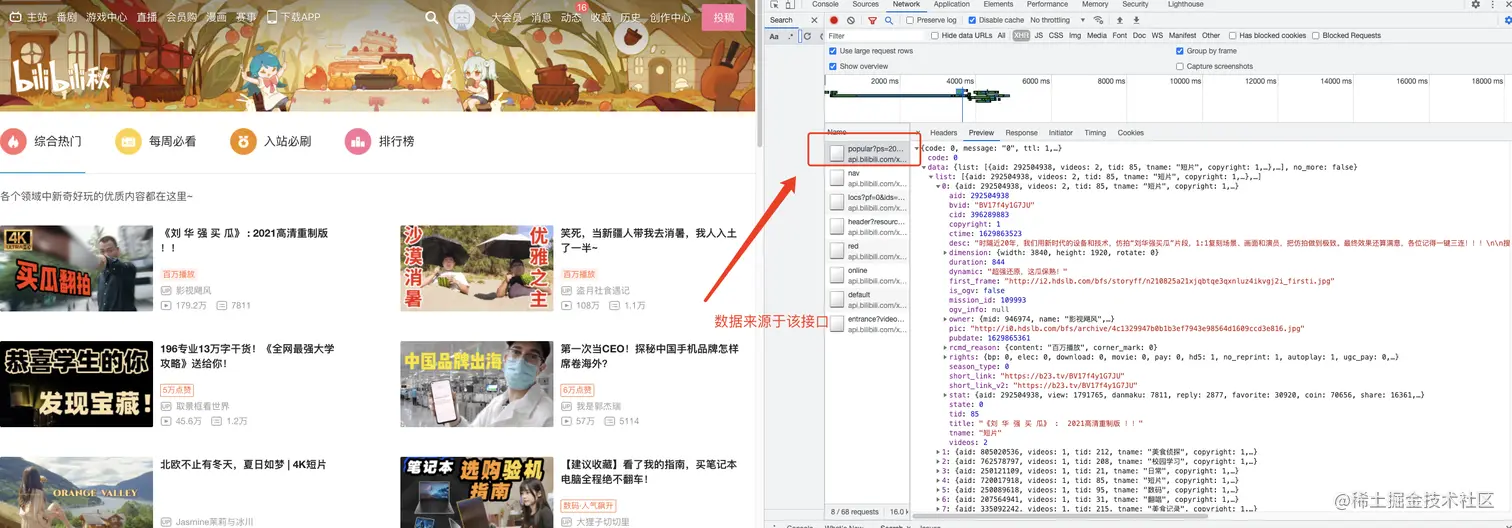Open DevTools settings gear at top right
Viewport: 1512px width, 528px height.
pyautogui.click(x=1475, y=4)
